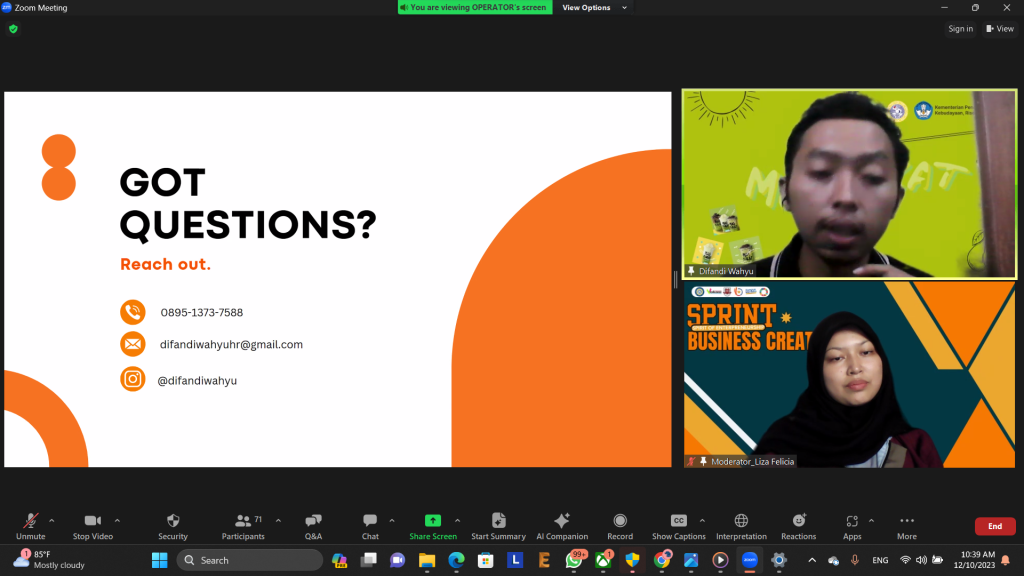Click the Sign in button
Image resolution: width=1024 pixels, height=576 pixels.
[x=960, y=29]
